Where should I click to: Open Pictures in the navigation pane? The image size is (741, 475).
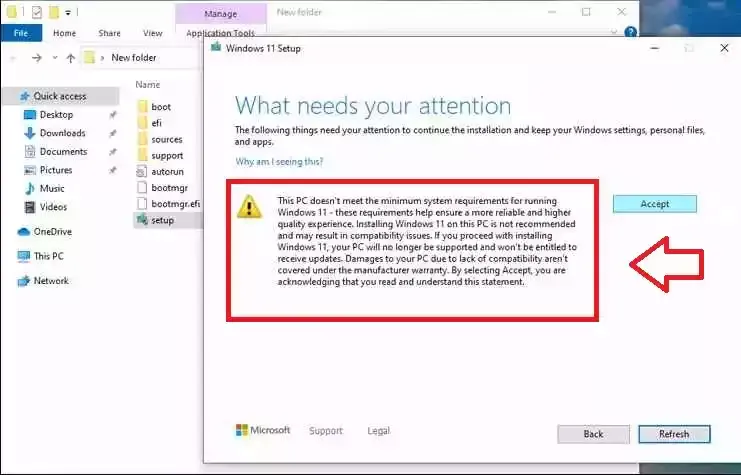(56, 170)
